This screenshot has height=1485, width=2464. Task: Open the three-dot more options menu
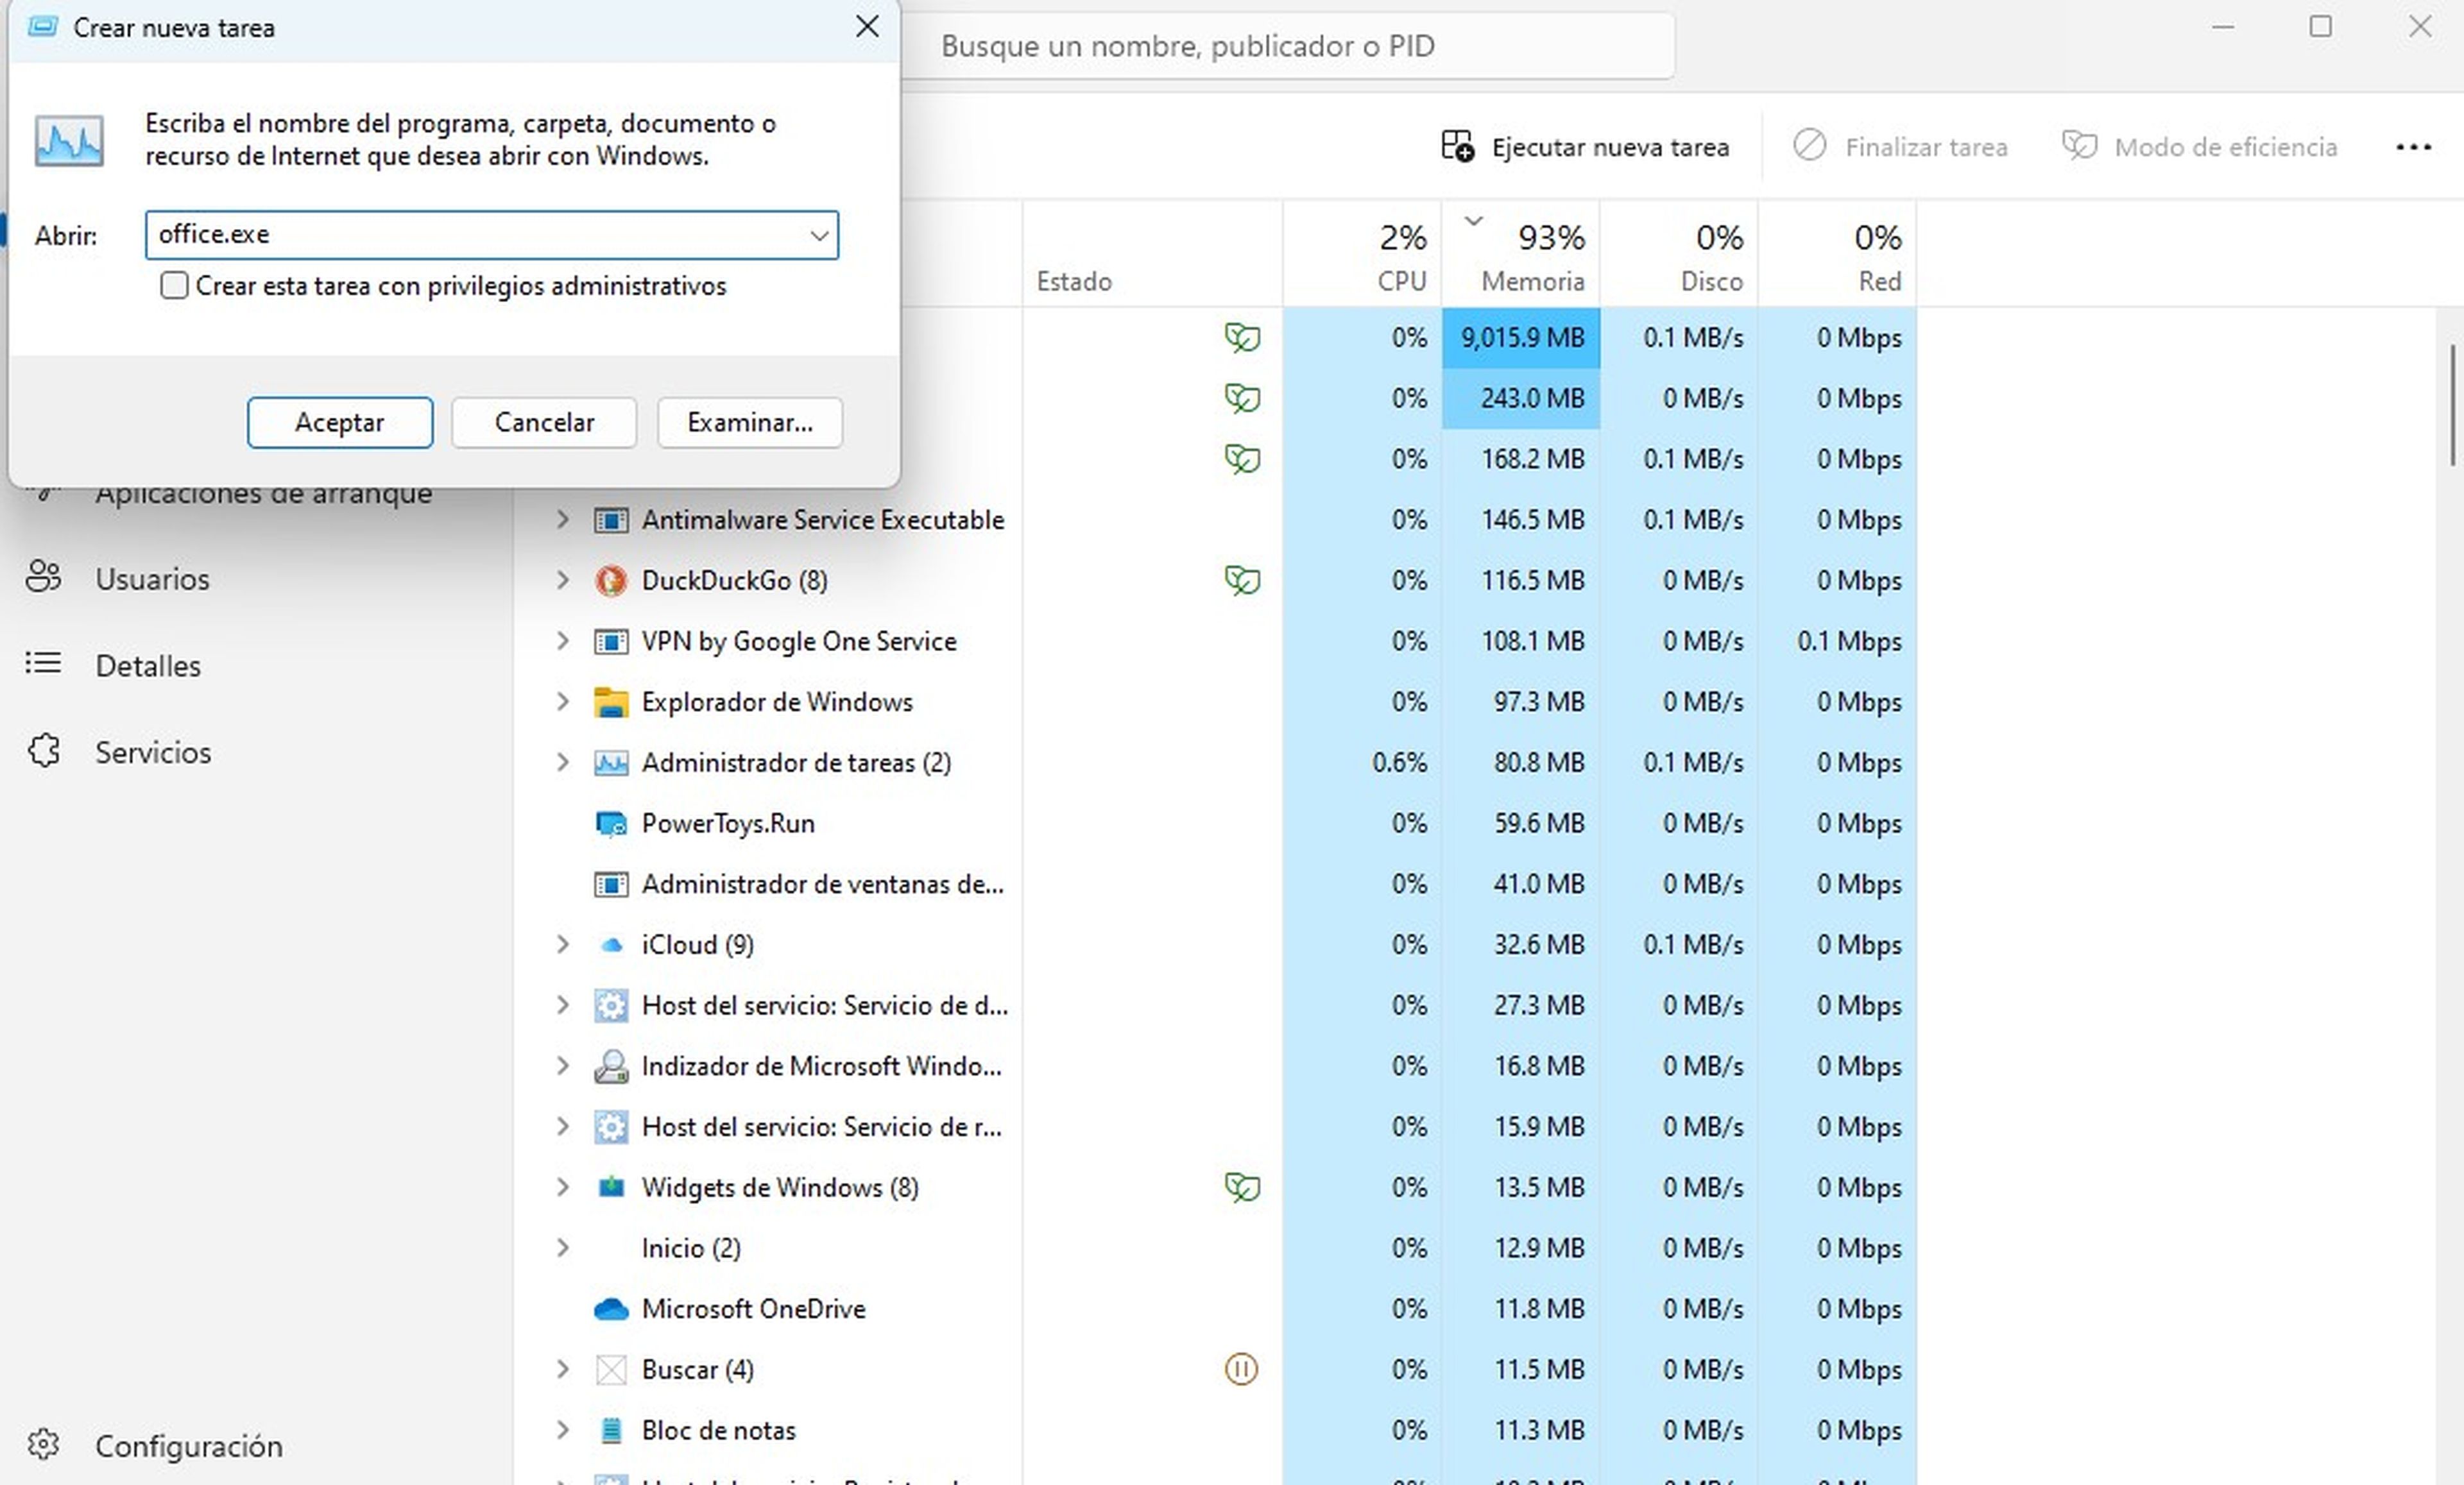pos(2413,148)
